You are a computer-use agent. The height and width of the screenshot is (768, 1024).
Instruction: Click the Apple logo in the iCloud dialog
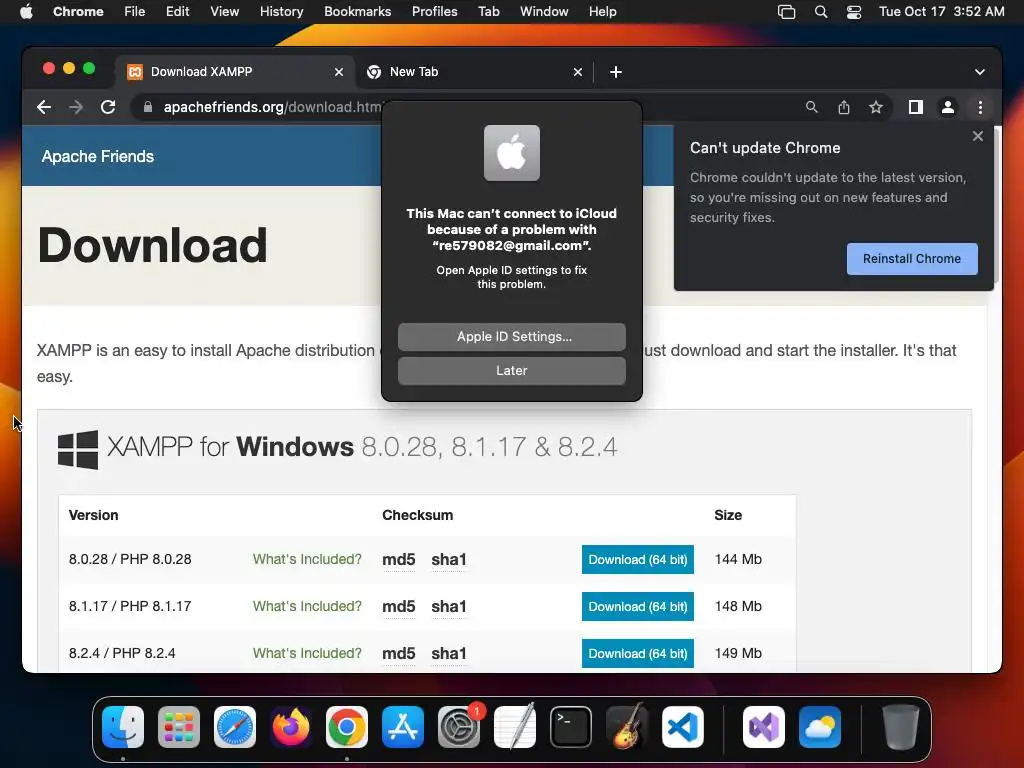click(x=511, y=153)
